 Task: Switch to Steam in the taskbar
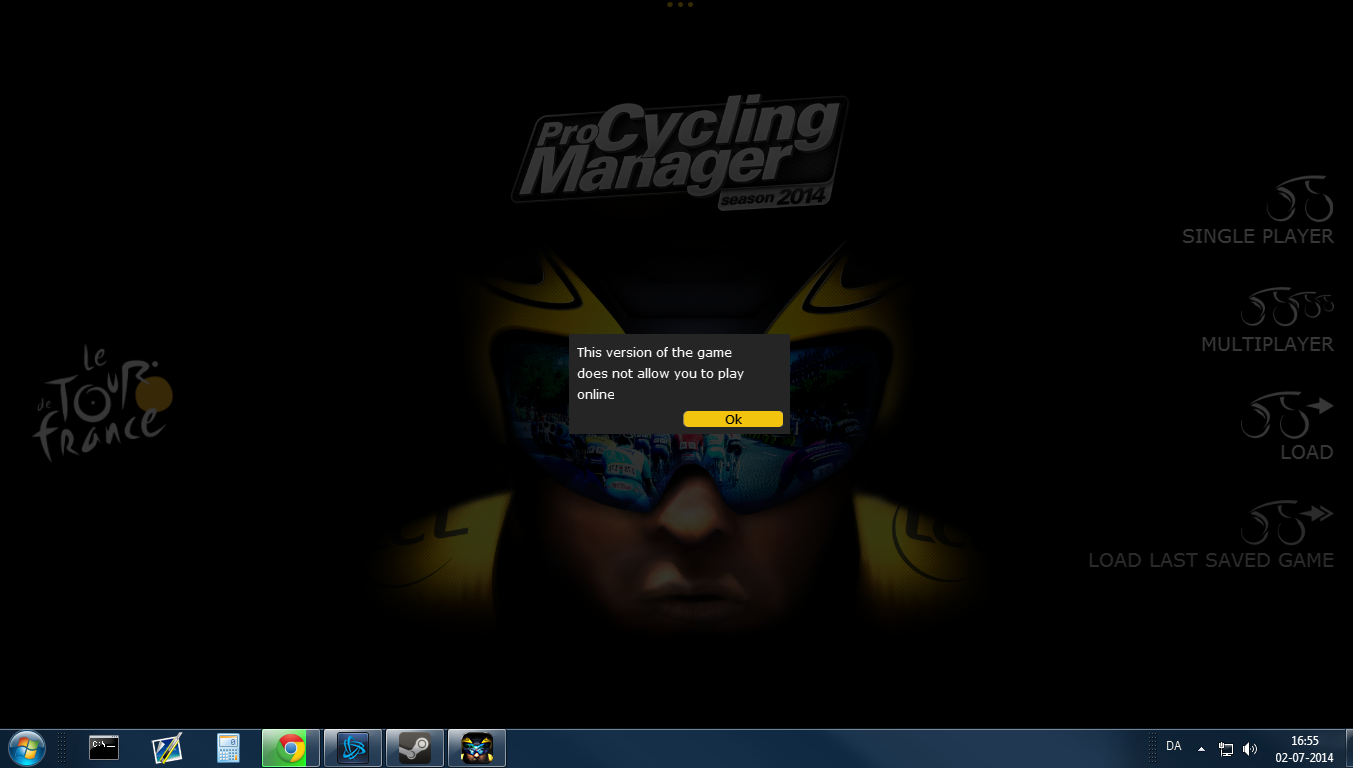click(x=415, y=747)
